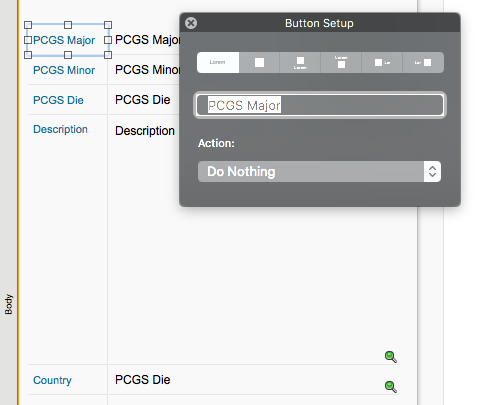Viewport: 491px width, 405px height.
Task: Choose the icon-above-label button layout
Action: (x=300, y=62)
